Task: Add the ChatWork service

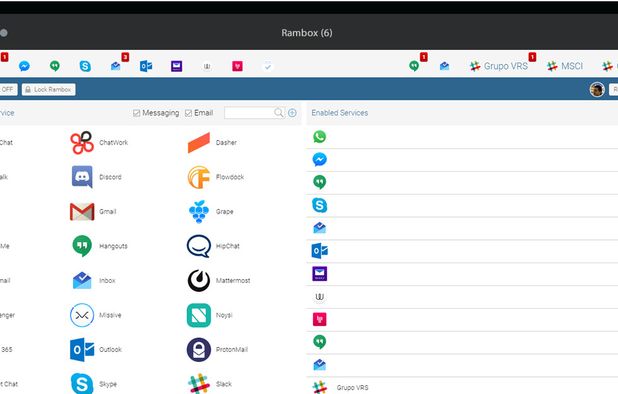Action: [x=99, y=142]
